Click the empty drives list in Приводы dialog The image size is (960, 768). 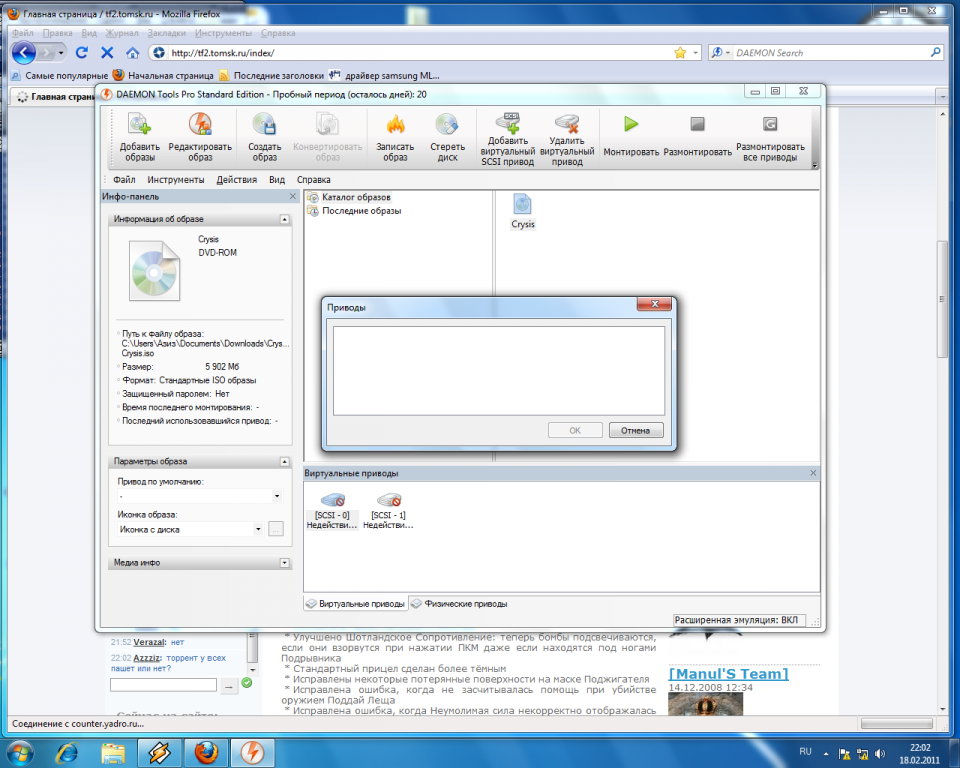click(x=499, y=371)
